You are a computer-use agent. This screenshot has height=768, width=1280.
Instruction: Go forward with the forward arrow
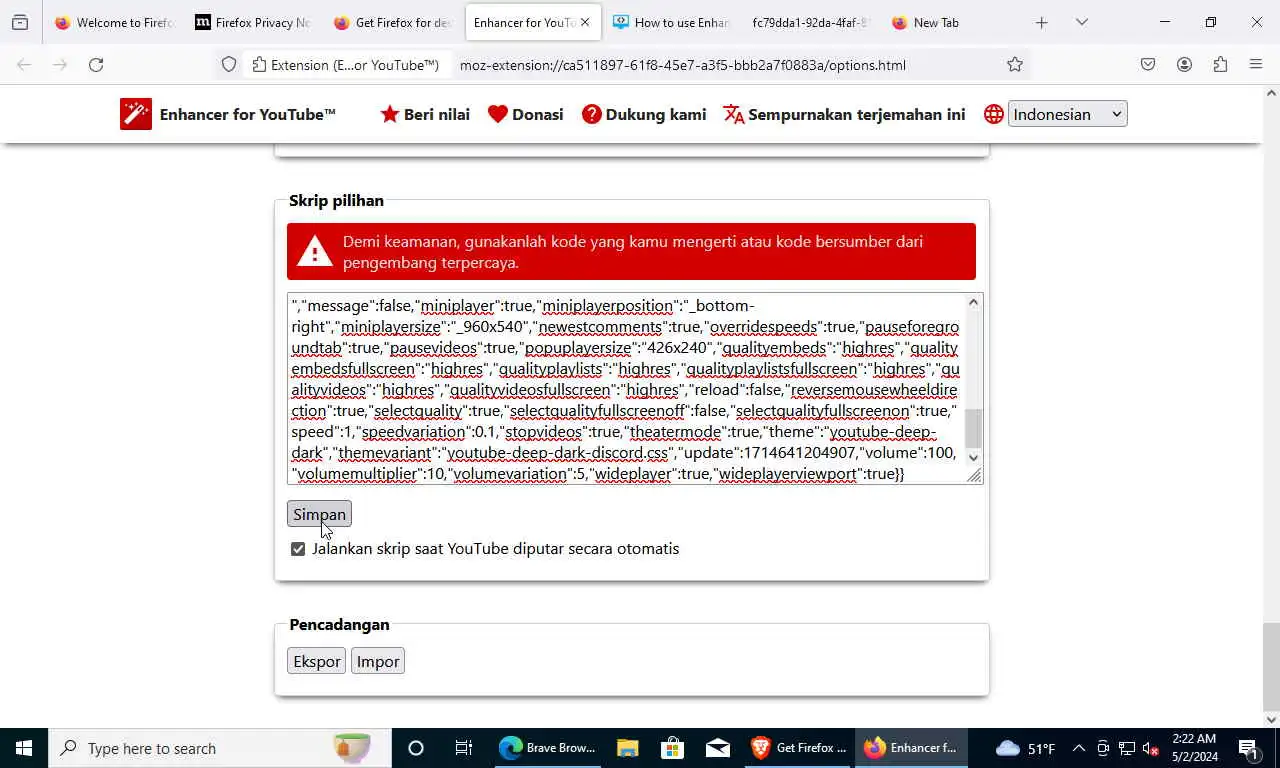click(60, 65)
